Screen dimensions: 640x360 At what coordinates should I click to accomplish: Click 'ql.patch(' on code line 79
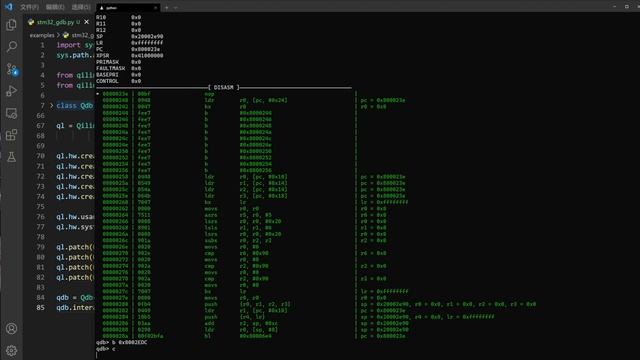75,247
